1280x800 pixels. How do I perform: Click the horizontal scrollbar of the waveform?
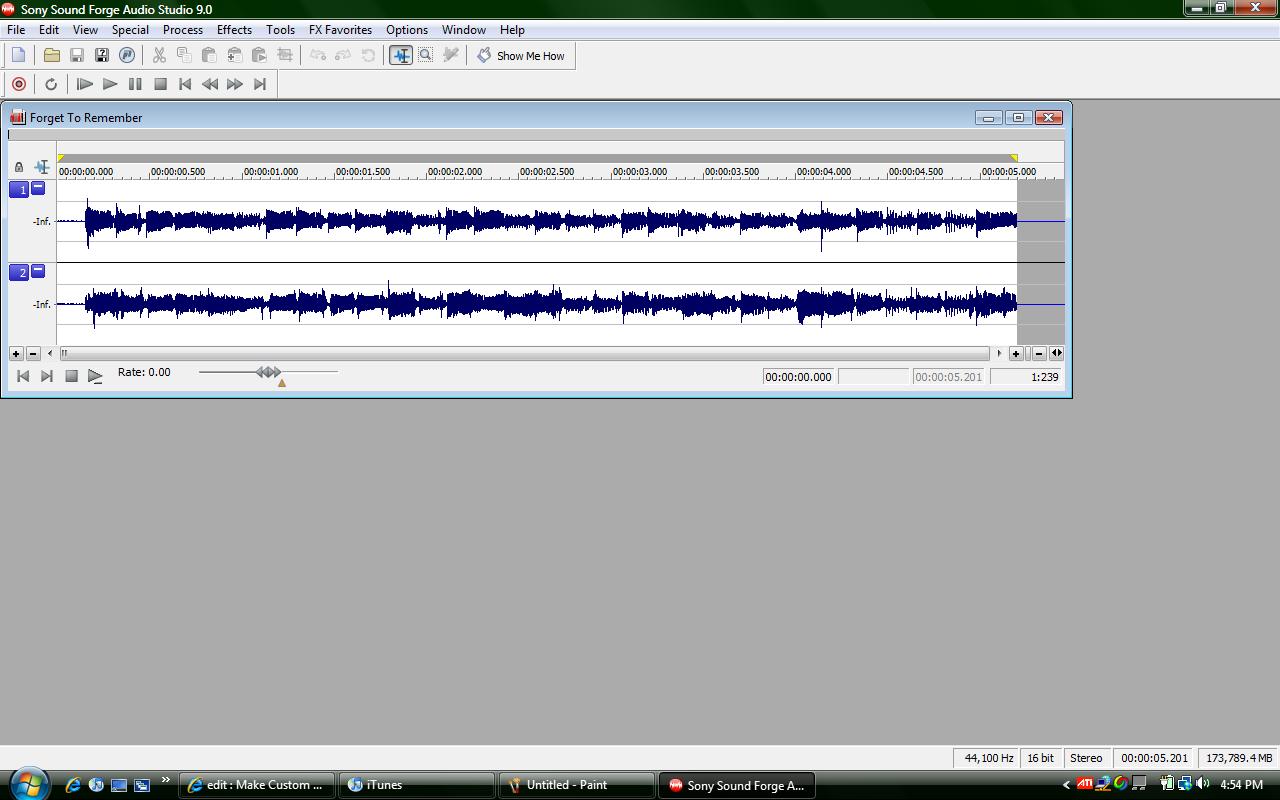[x=525, y=353]
